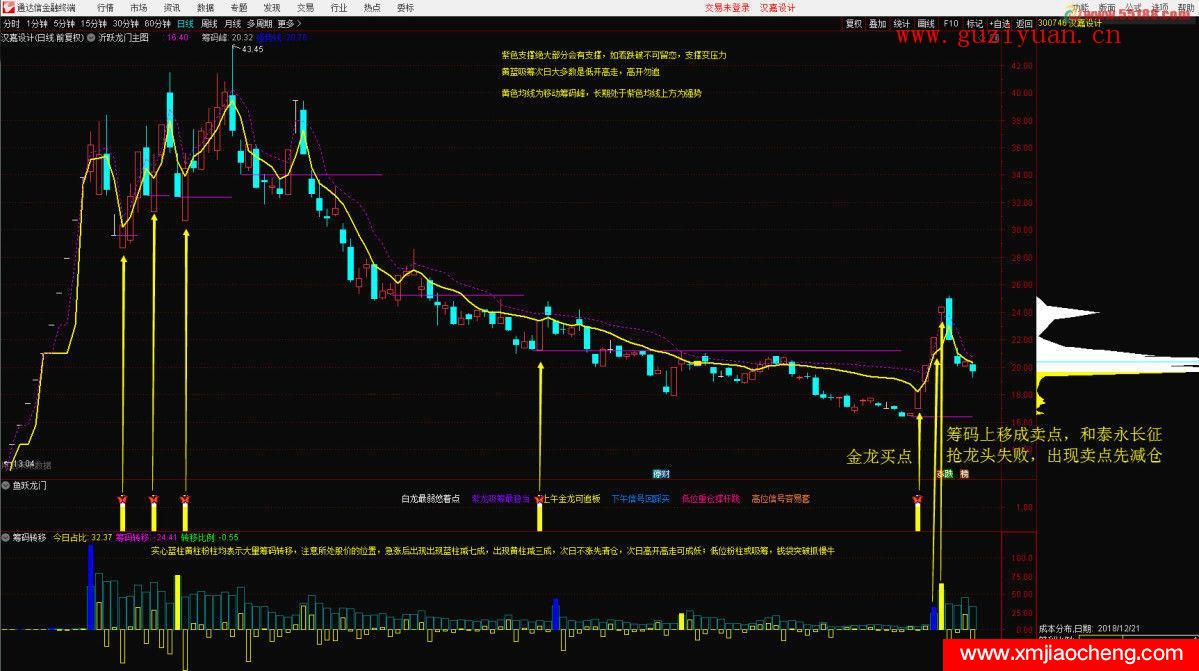1199x671 pixels.
Task: Click the 涨跌 tag near the recent peak
Action: tap(943, 473)
